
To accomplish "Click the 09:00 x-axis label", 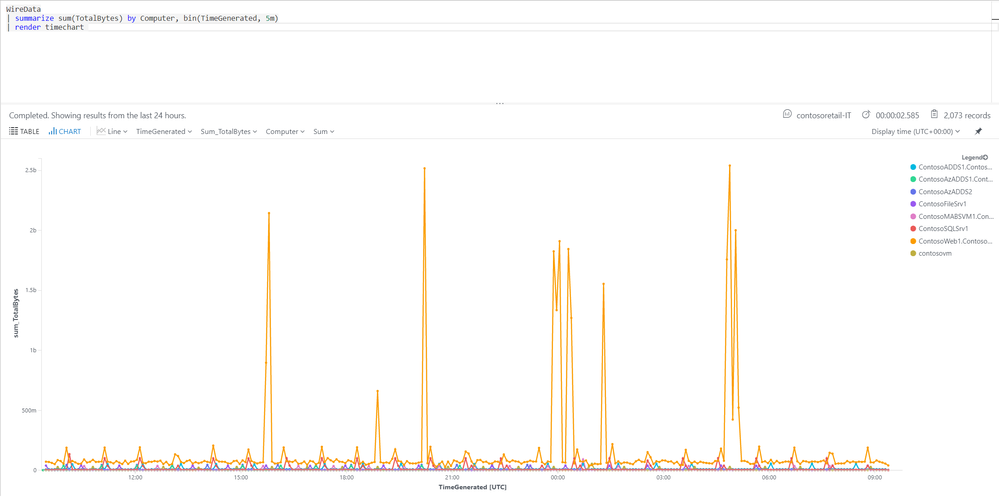I will [x=875, y=477].
